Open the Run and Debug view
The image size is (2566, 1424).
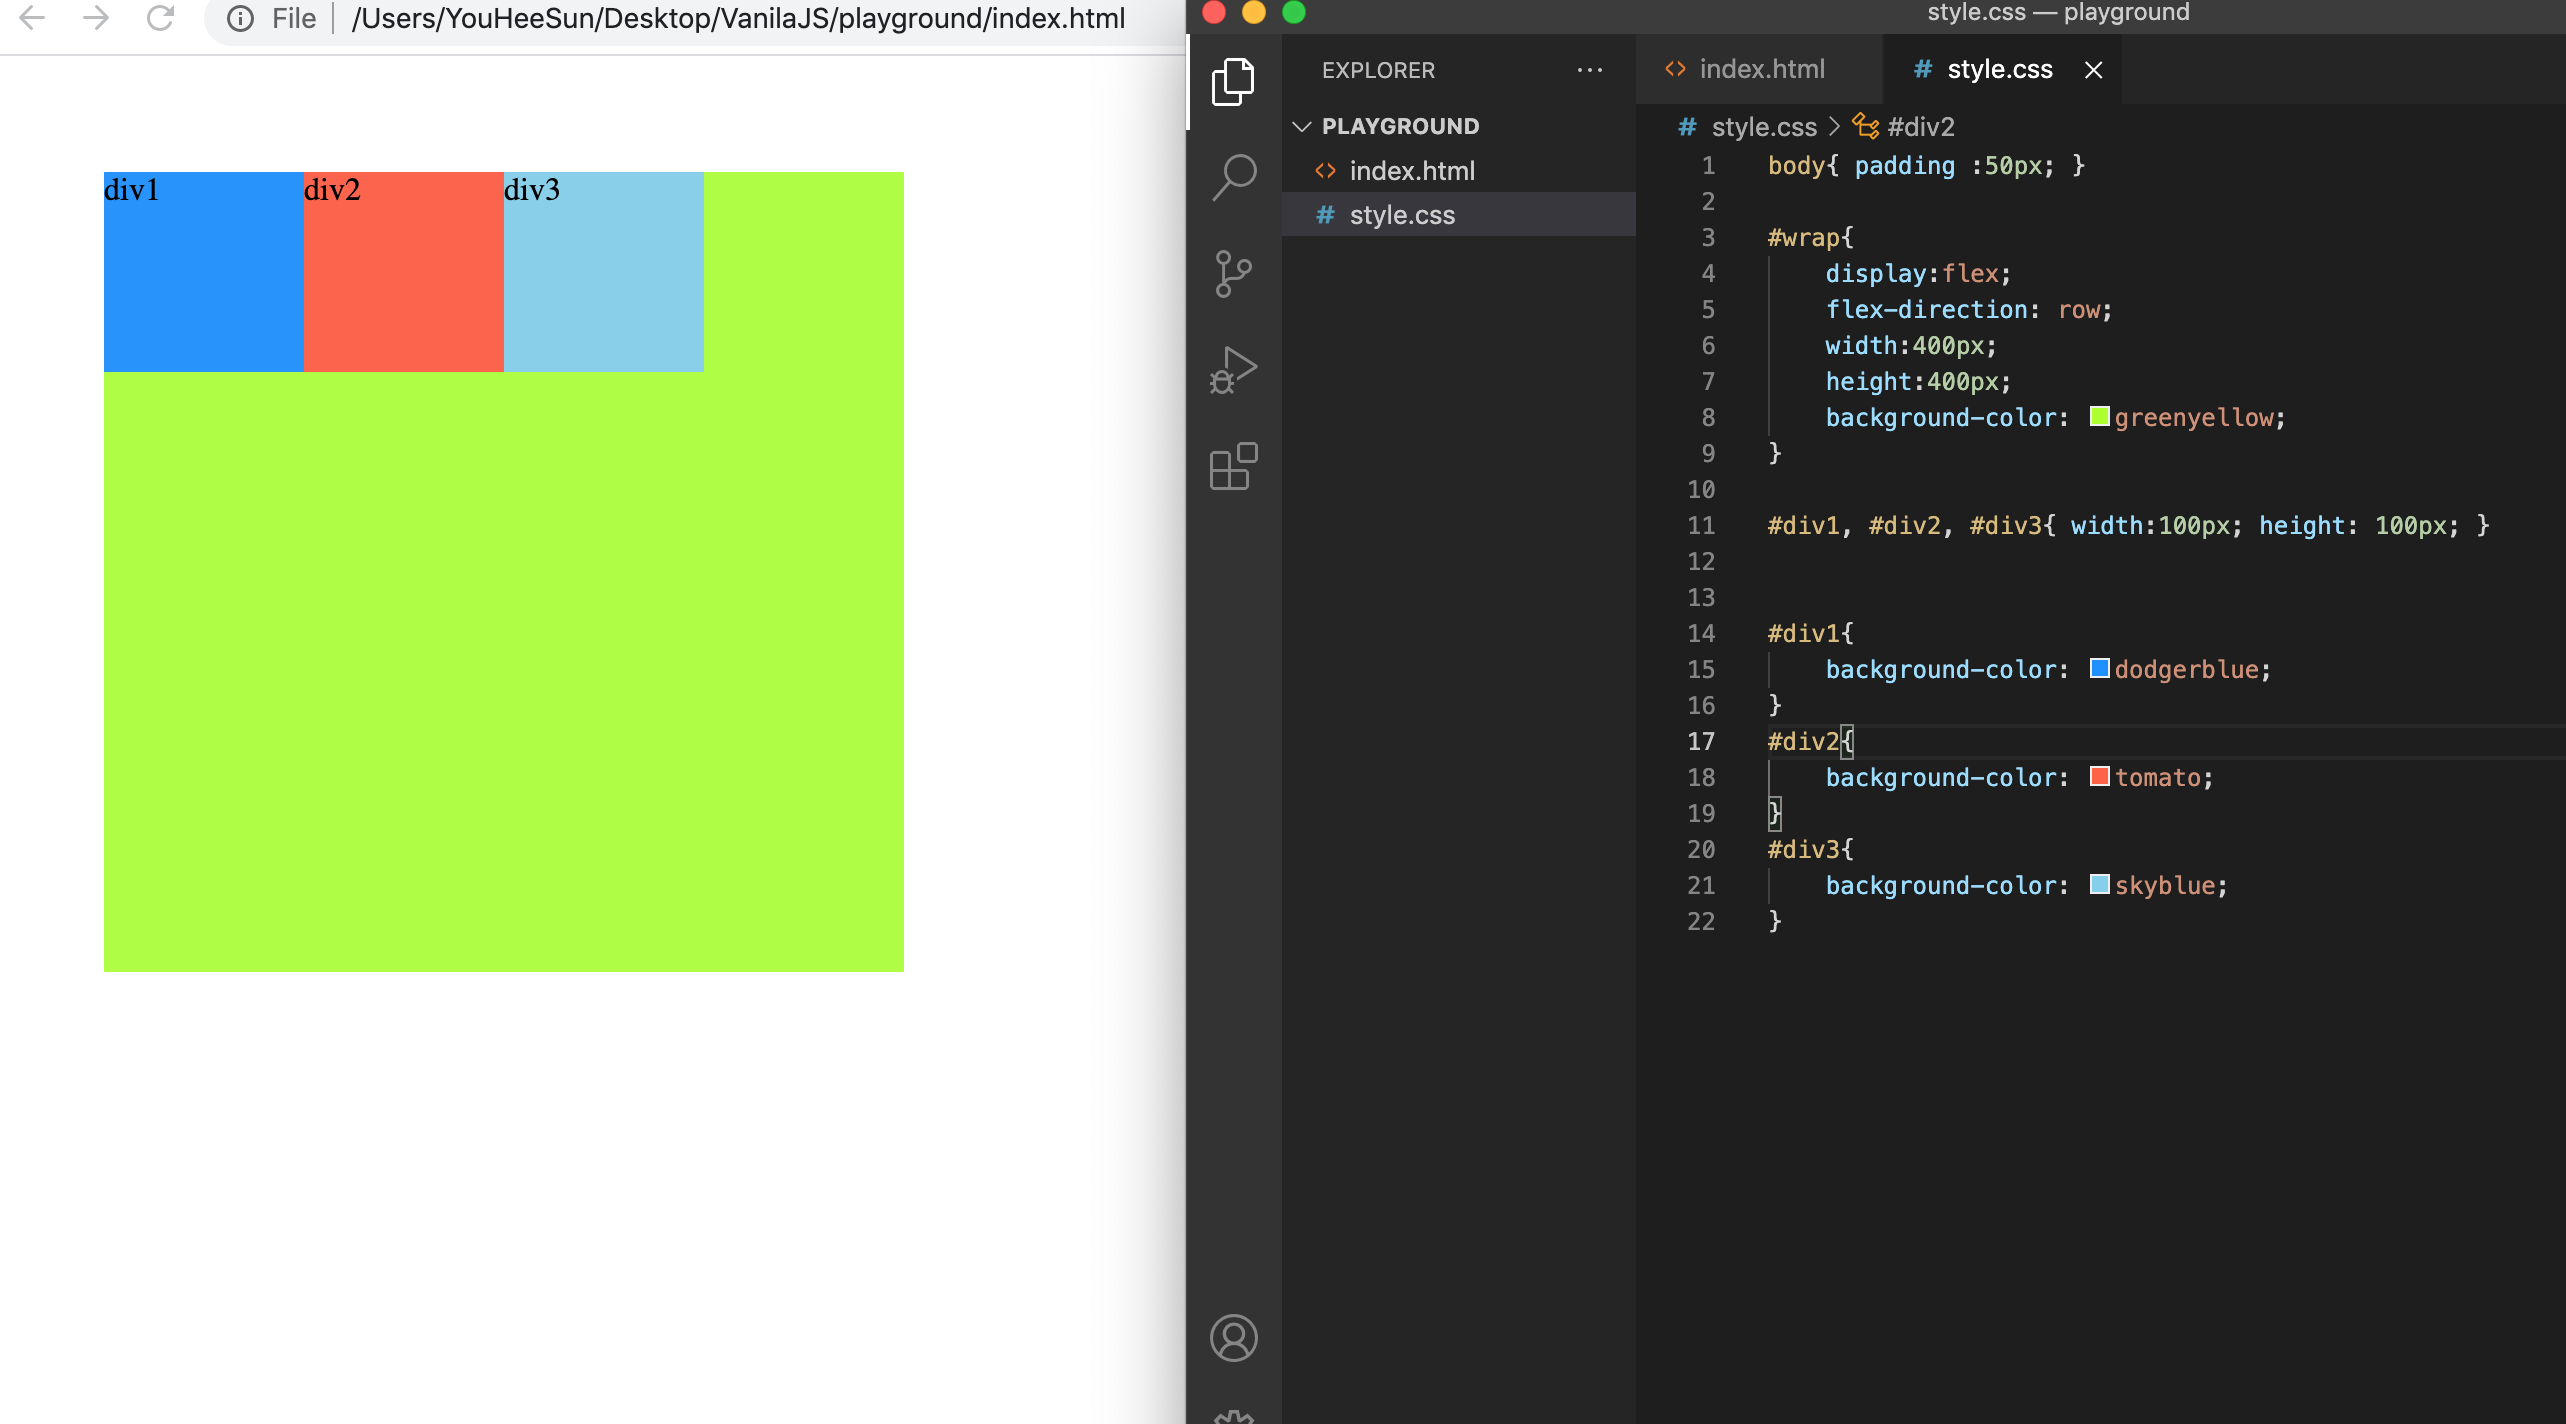pos(1233,369)
